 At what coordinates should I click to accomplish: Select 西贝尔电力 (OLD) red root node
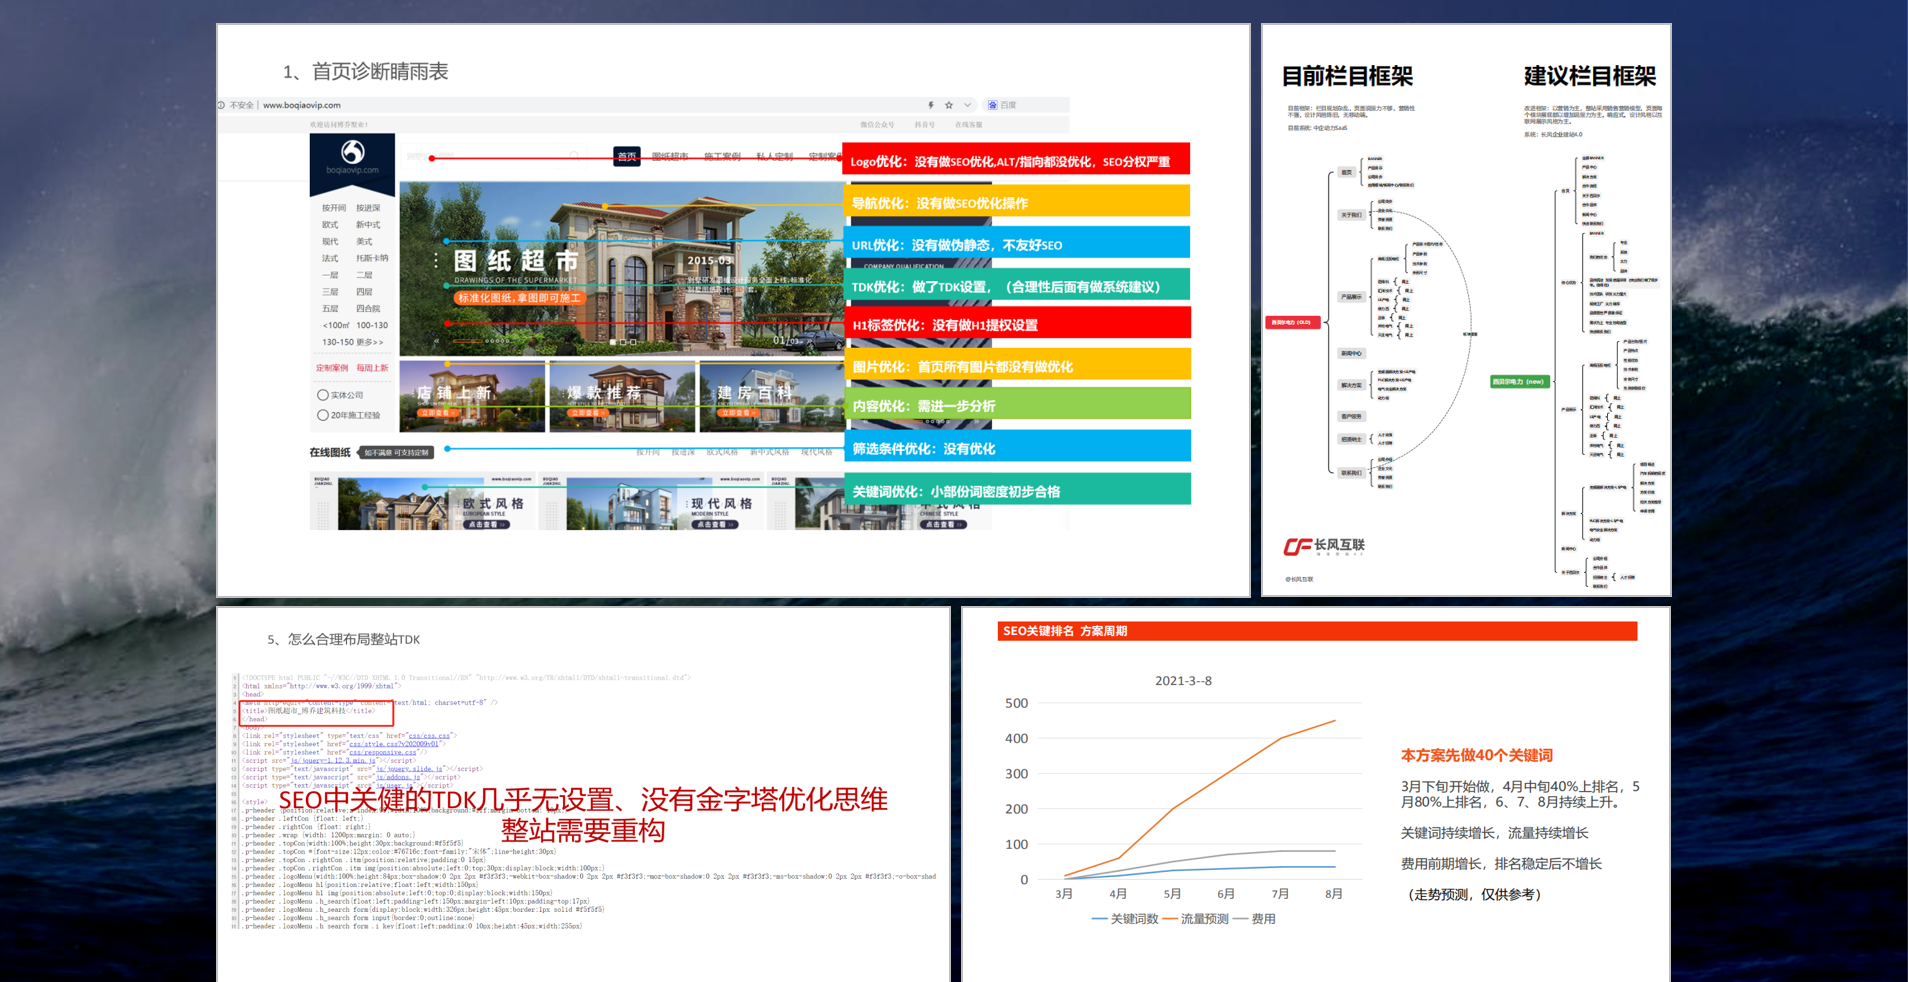coord(1293,322)
